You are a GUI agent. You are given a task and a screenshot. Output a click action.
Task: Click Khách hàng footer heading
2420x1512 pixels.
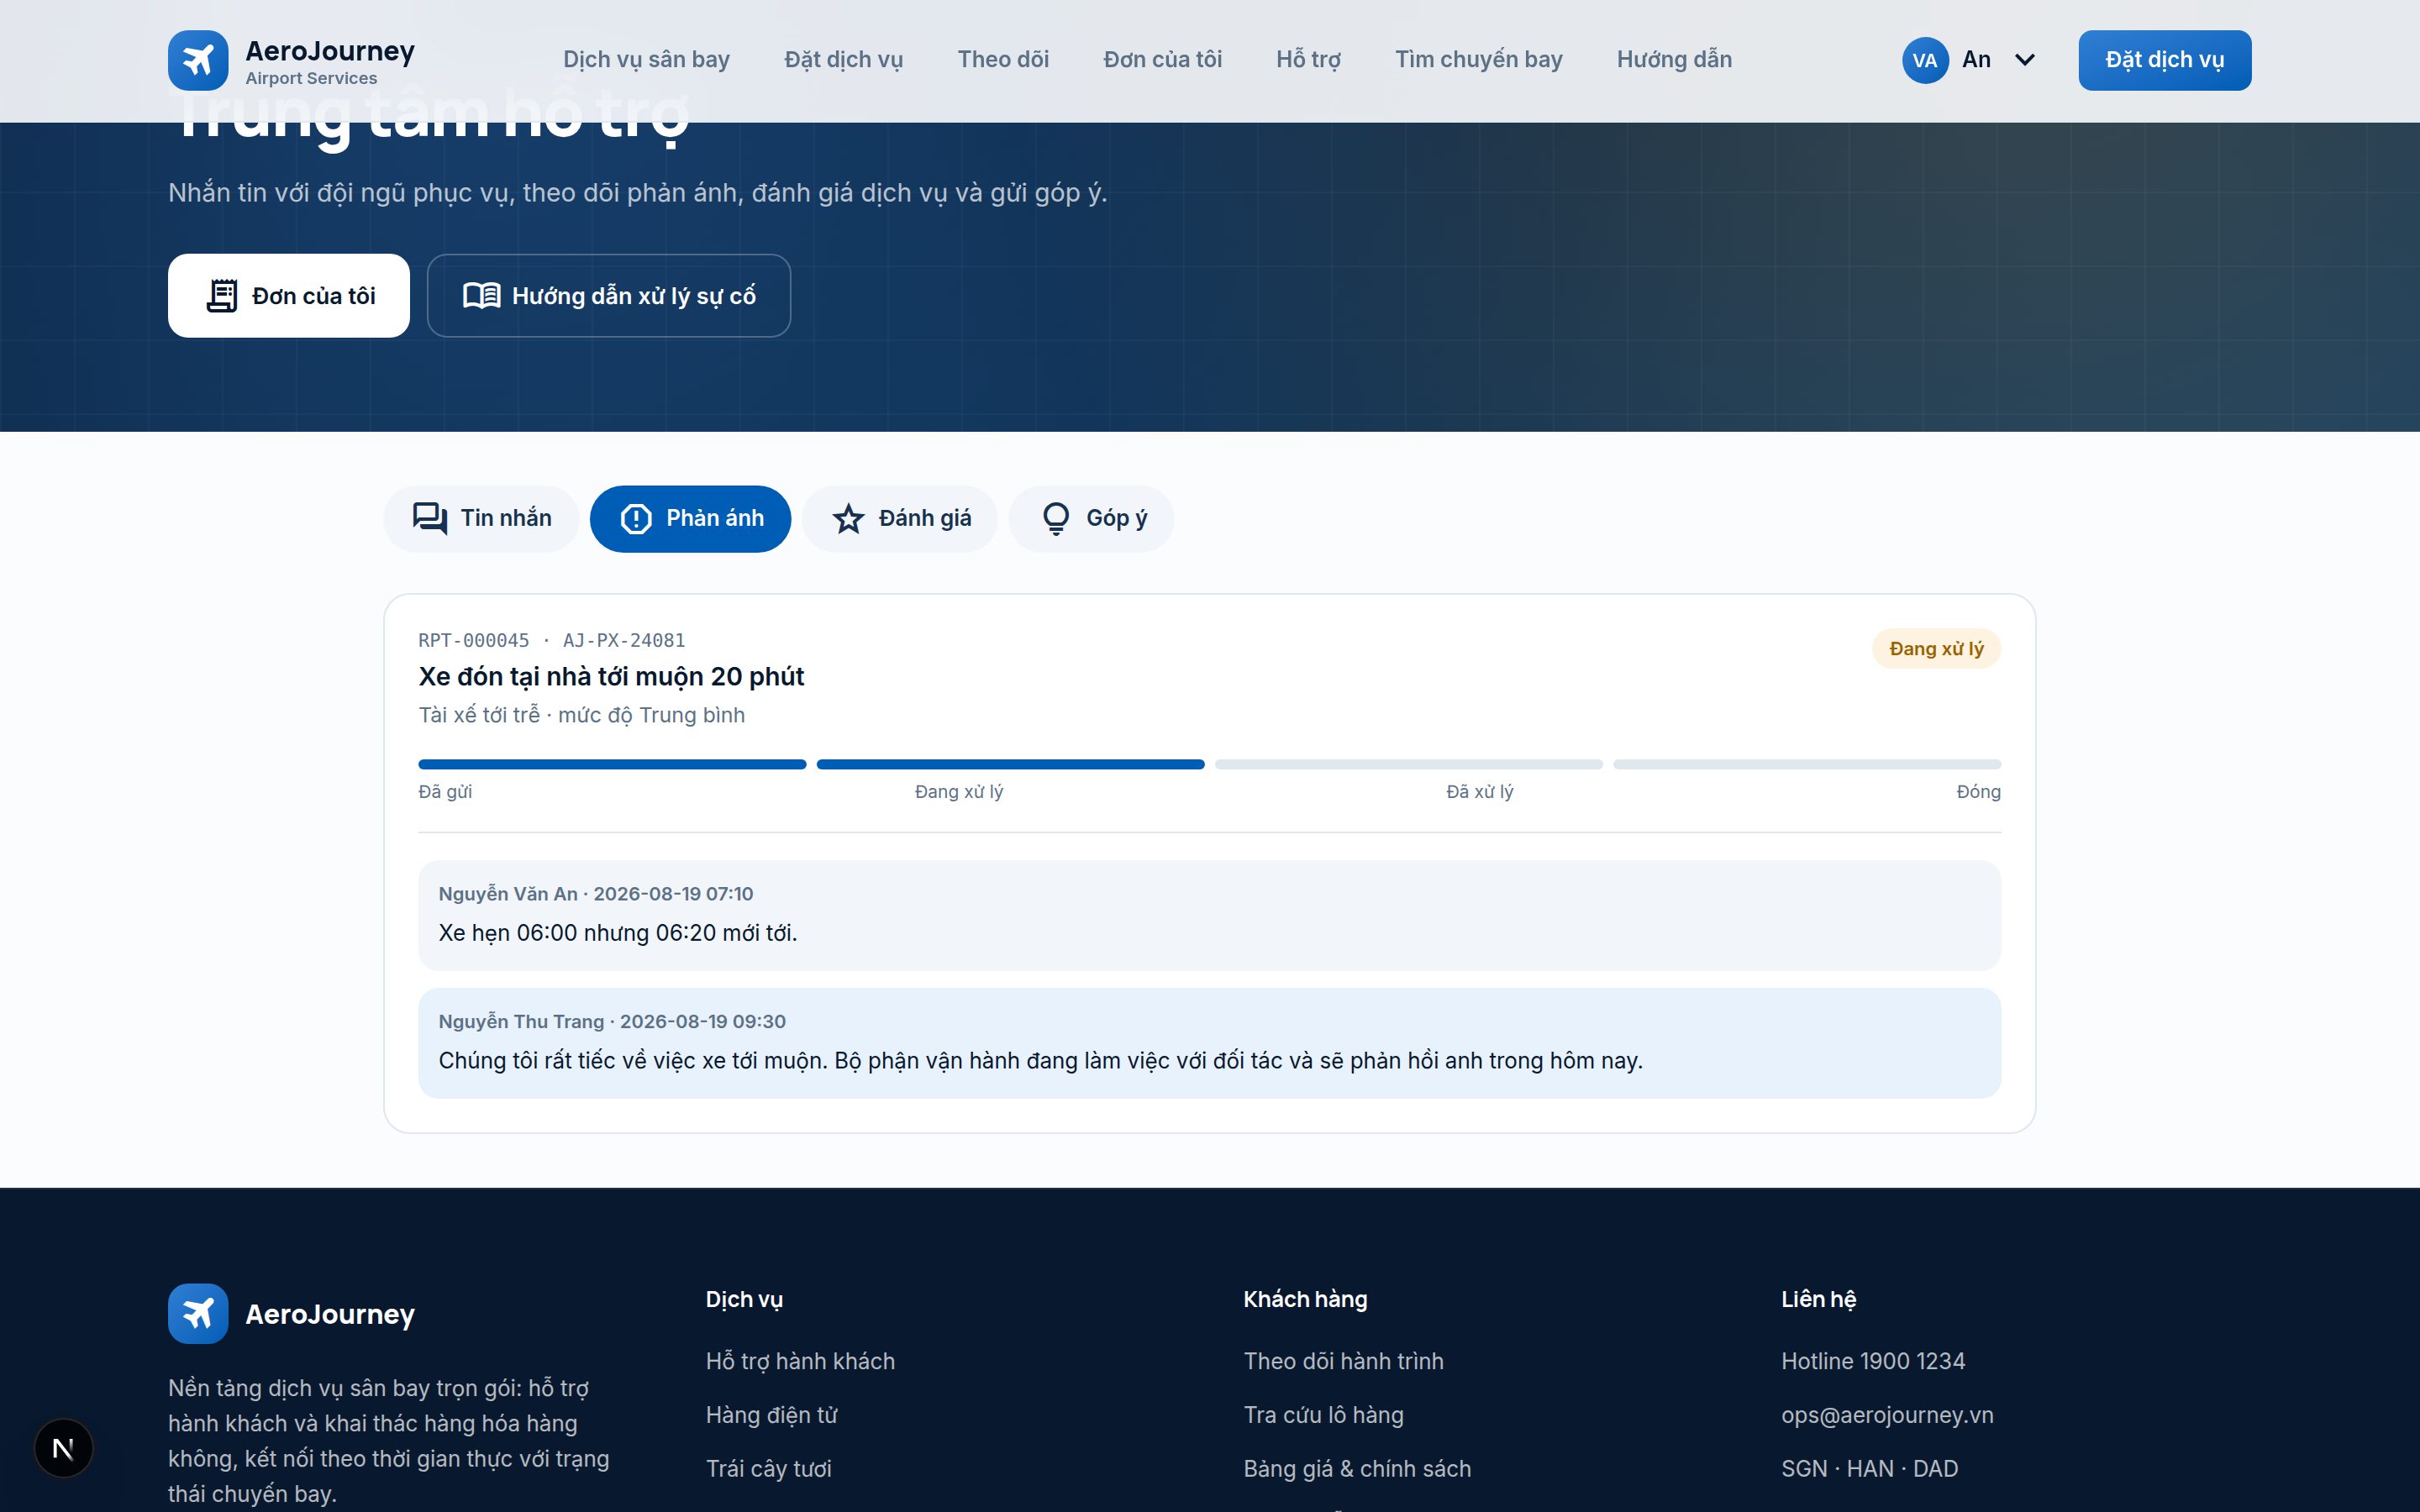tap(1305, 1299)
